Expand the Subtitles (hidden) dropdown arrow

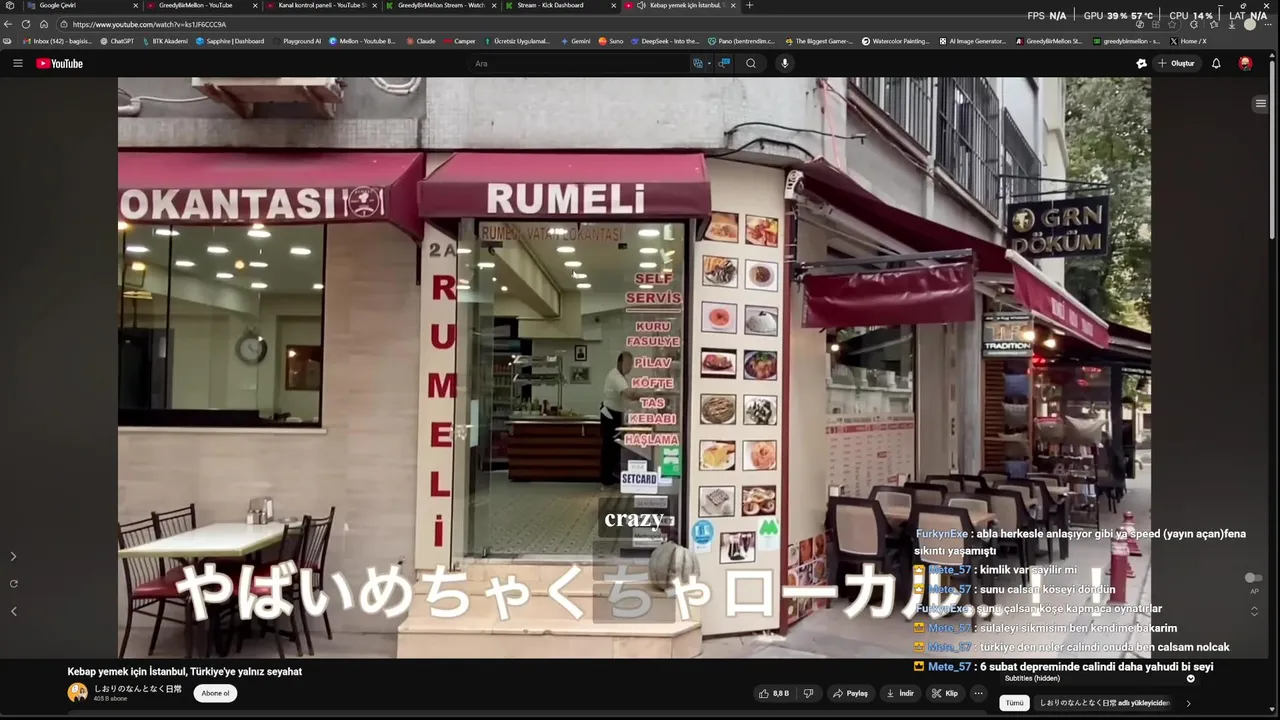(1190, 678)
